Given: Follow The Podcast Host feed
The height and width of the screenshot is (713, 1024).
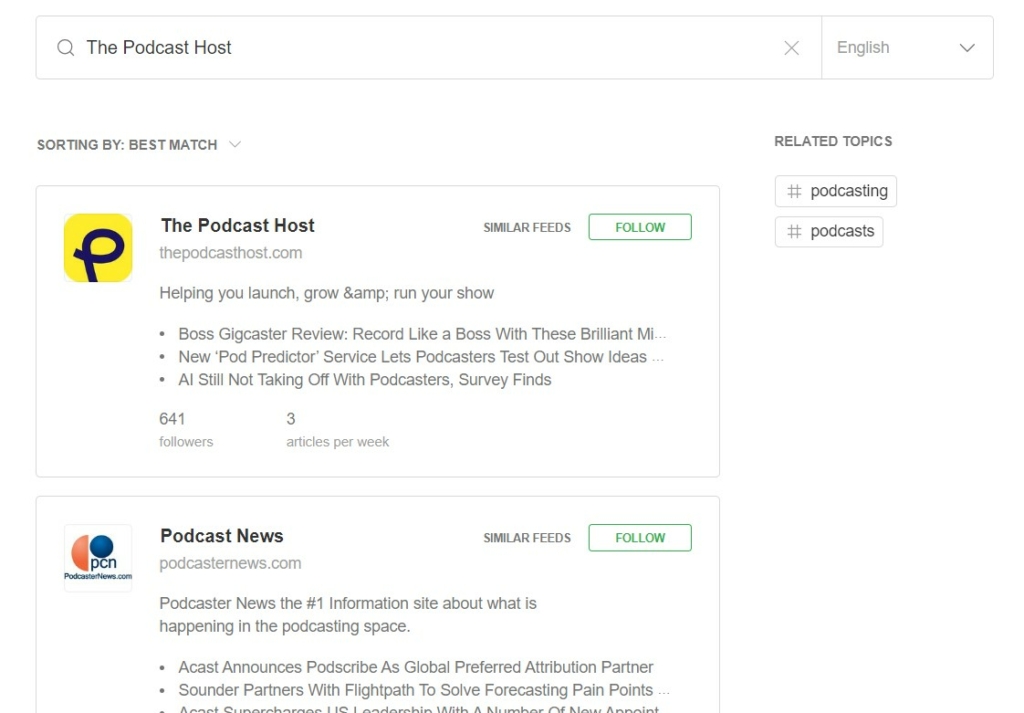Looking at the screenshot, I should (639, 227).
